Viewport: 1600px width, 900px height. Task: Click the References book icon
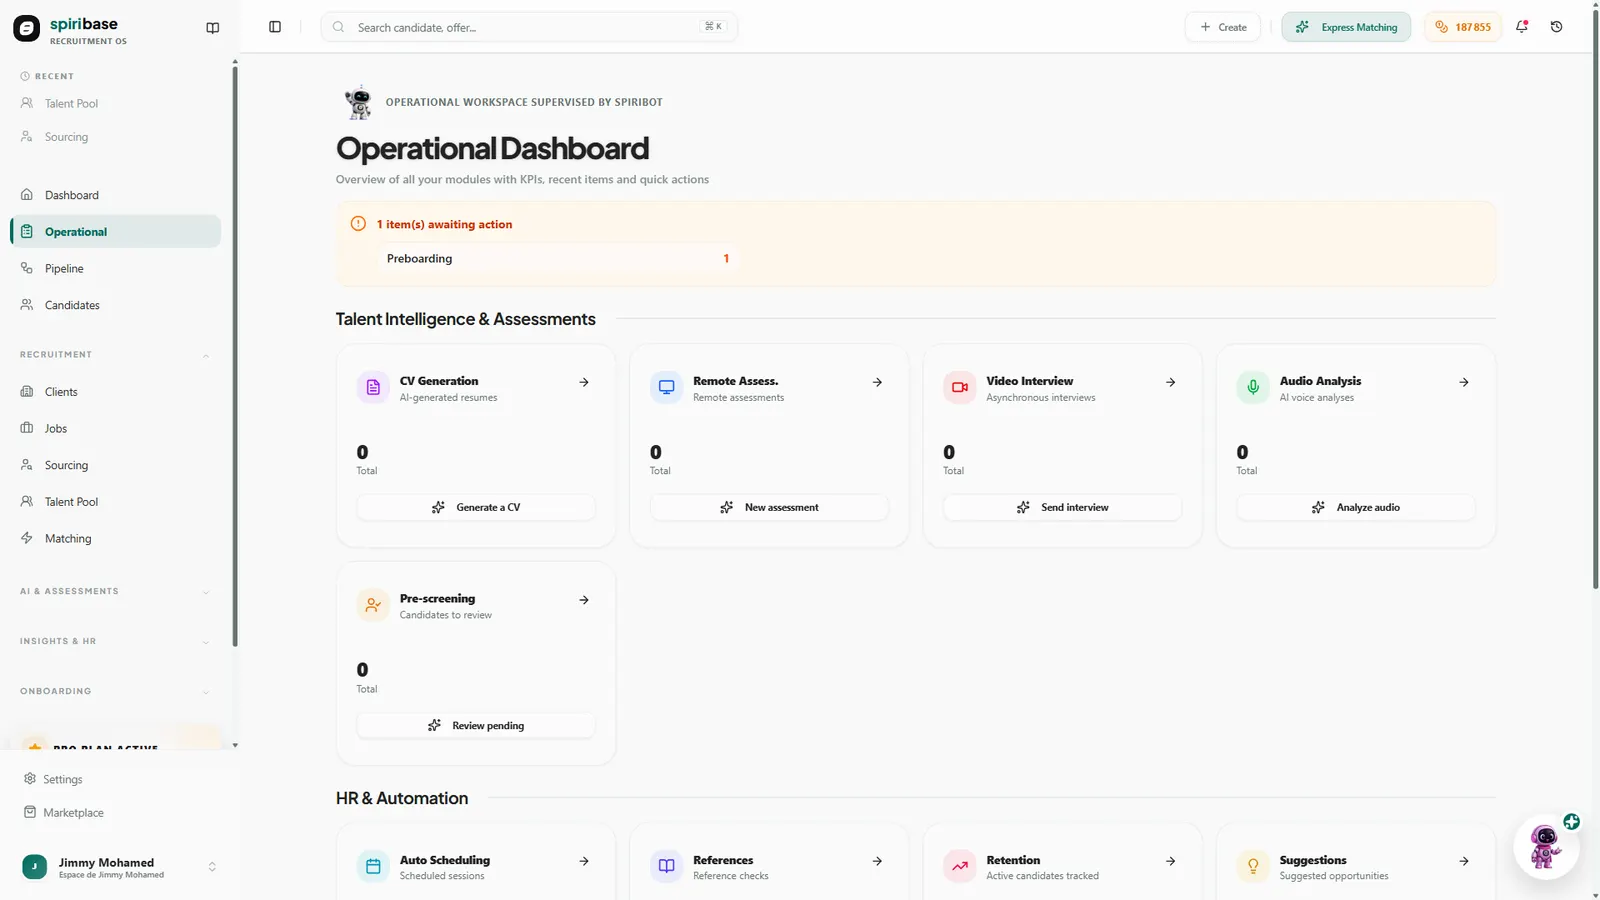click(666, 866)
